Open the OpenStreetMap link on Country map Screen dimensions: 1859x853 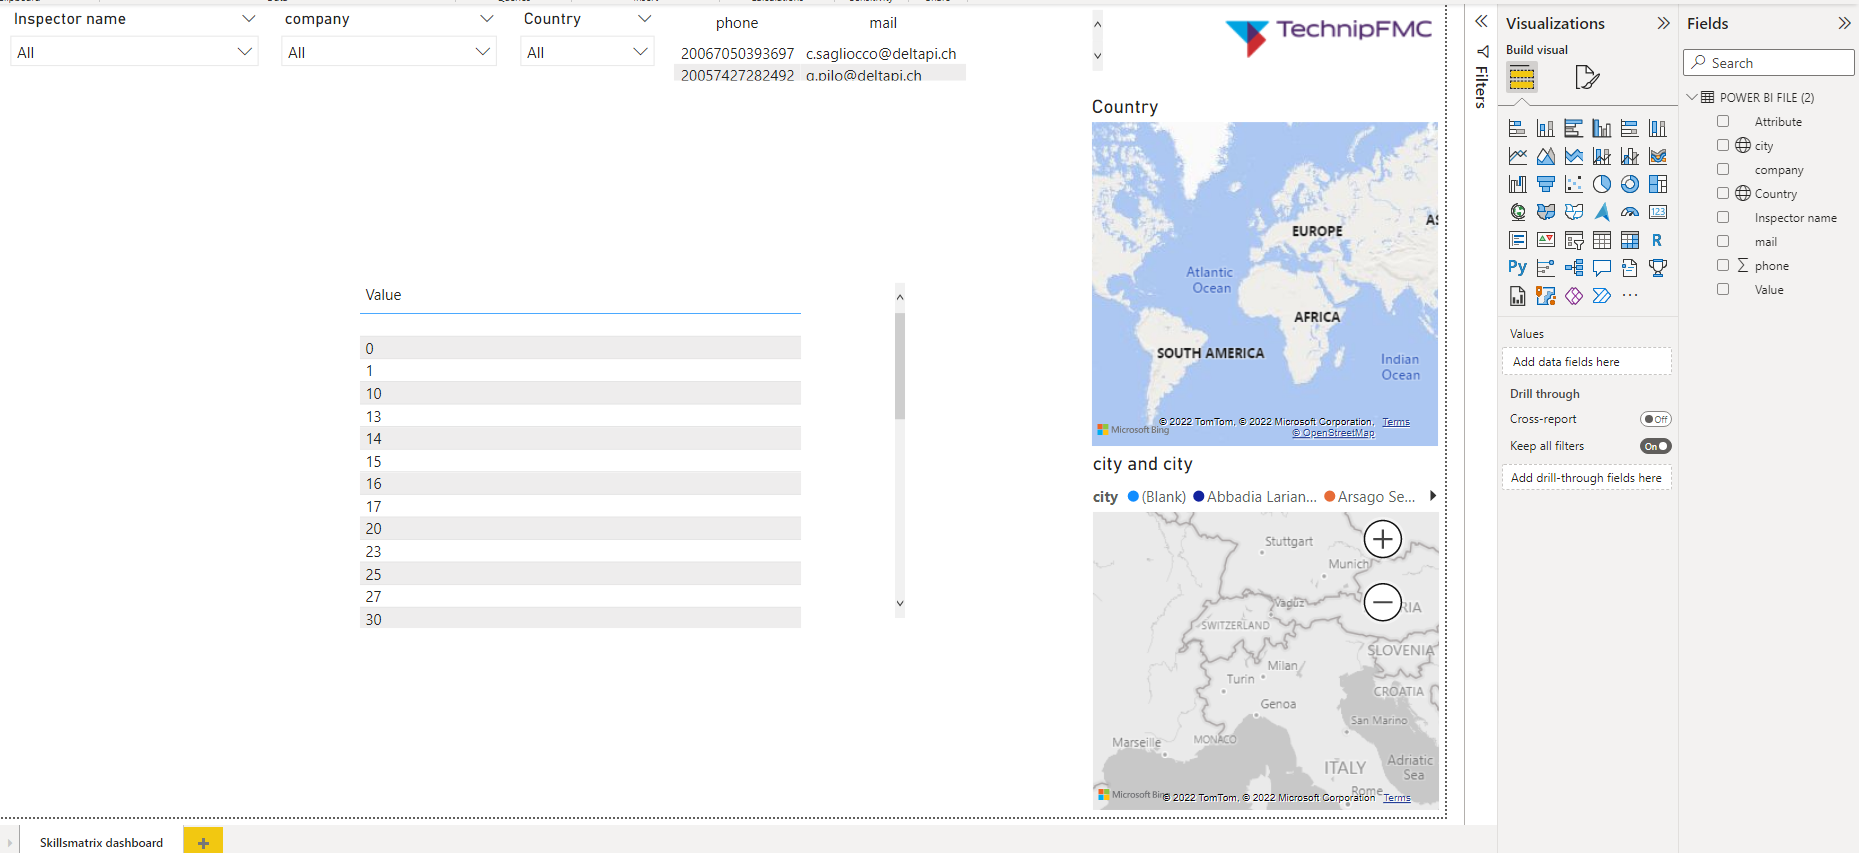(x=1333, y=433)
